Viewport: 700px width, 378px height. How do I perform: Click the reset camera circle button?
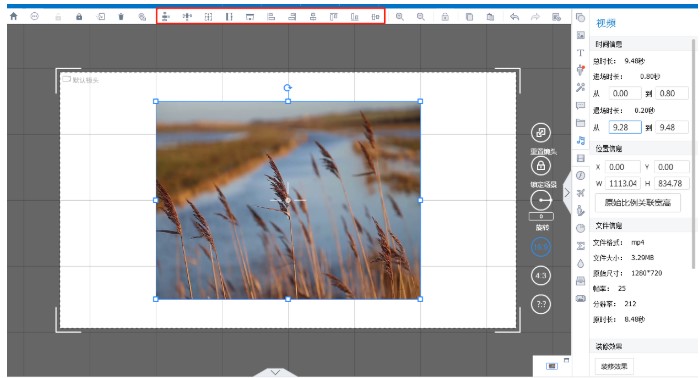(541, 132)
